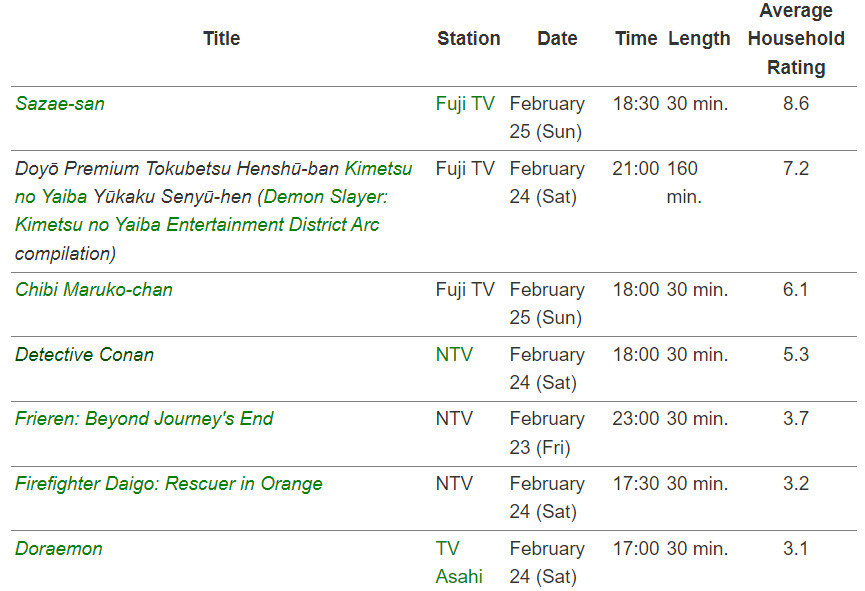Click the TV Asahi station link
Viewport: 865px width, 591px height.
click(x=459, y=562)
